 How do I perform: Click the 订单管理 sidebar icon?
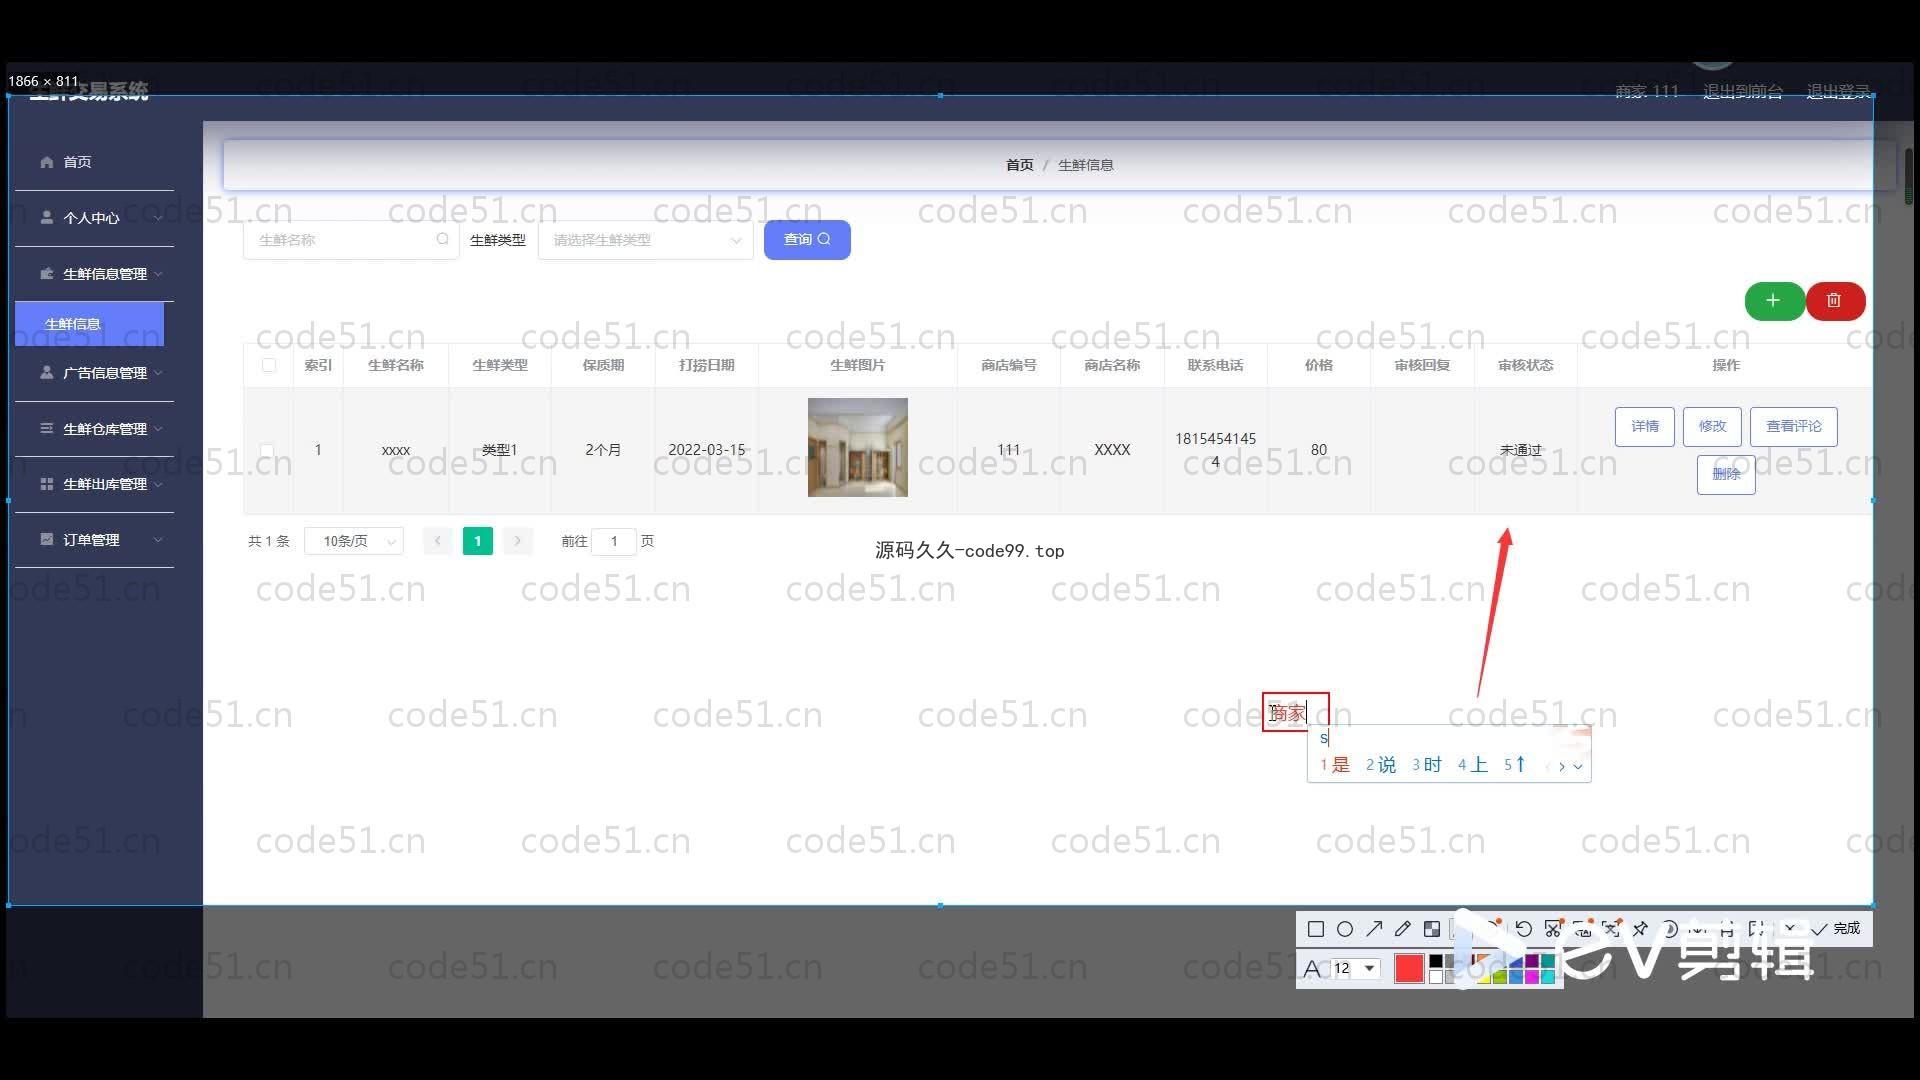click(x=46, y=540)
